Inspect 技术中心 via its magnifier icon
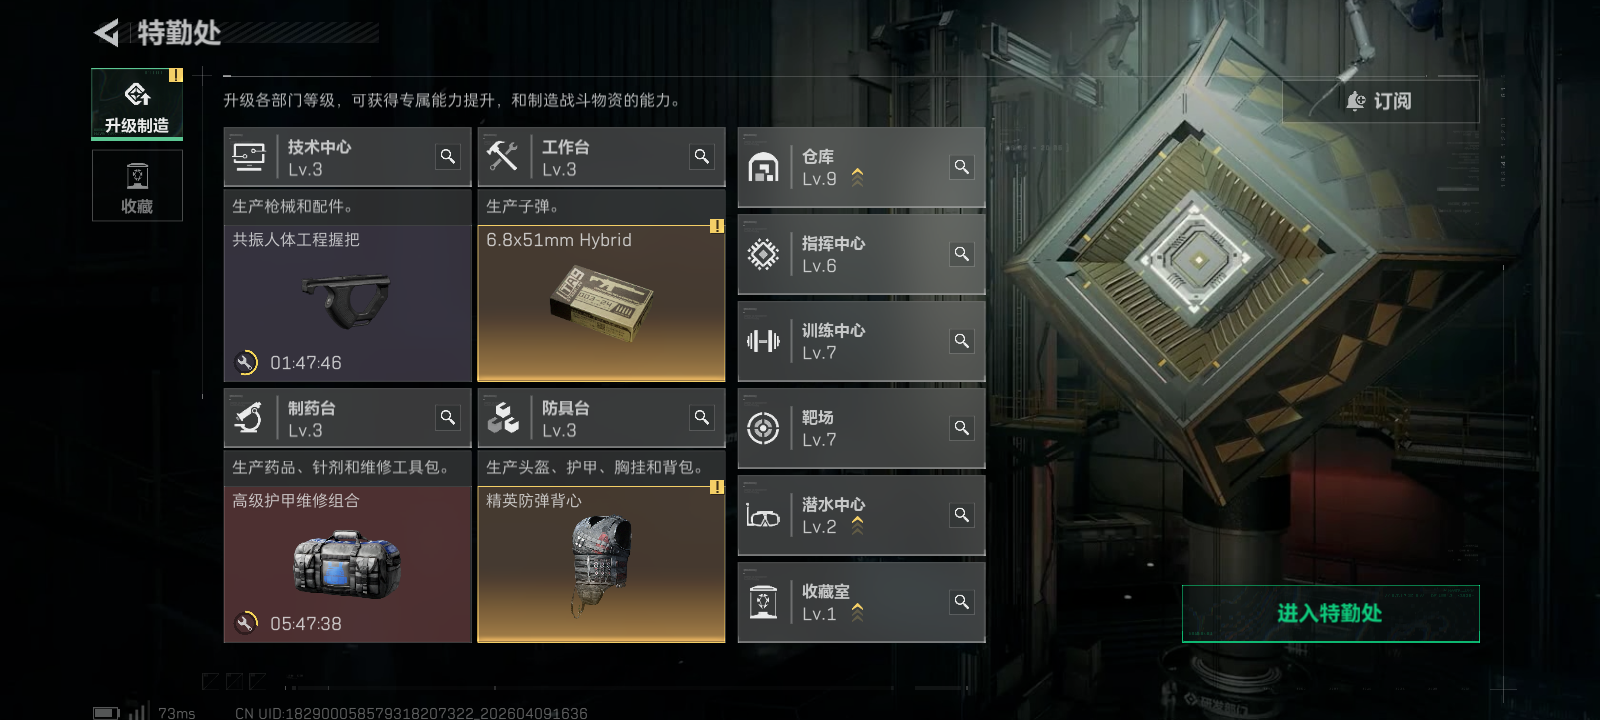Screen dimensions: 1600x720 pyautogui.click(x=448, y=156)
